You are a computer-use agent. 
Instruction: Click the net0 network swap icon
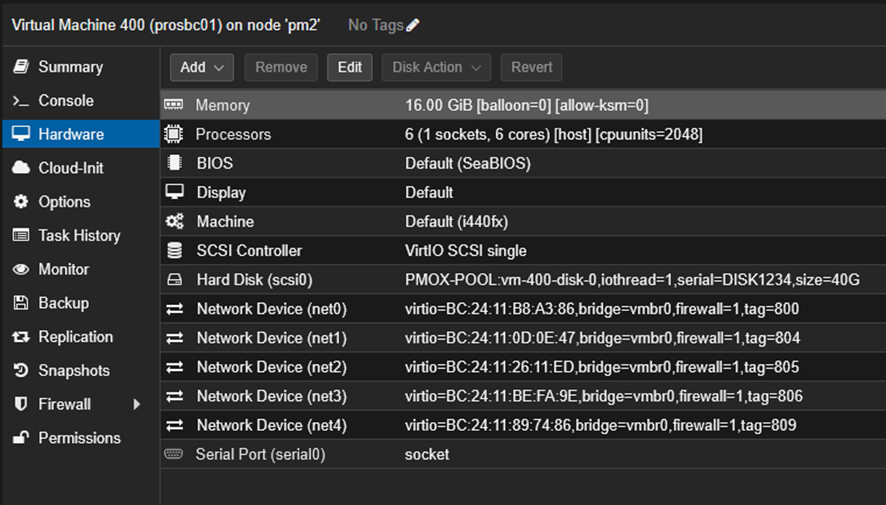point(174,309)
